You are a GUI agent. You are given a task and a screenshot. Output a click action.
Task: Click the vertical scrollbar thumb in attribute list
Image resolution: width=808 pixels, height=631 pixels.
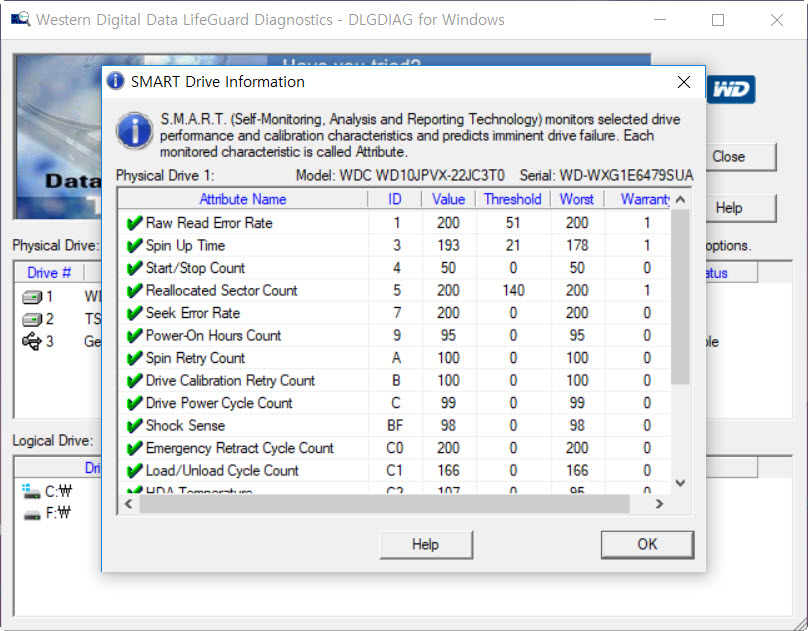tap(680, 297)
